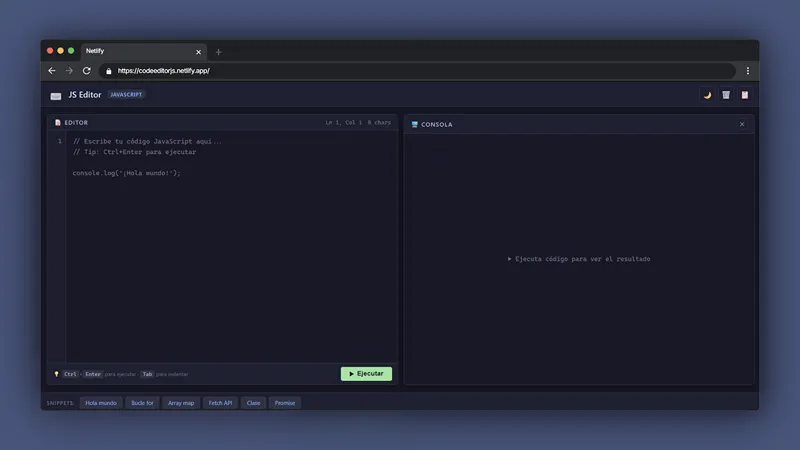The height and width of the screenshot is (450, 800).
Task: Insert the Hola mundo snippet
Action: pos(101,403)
